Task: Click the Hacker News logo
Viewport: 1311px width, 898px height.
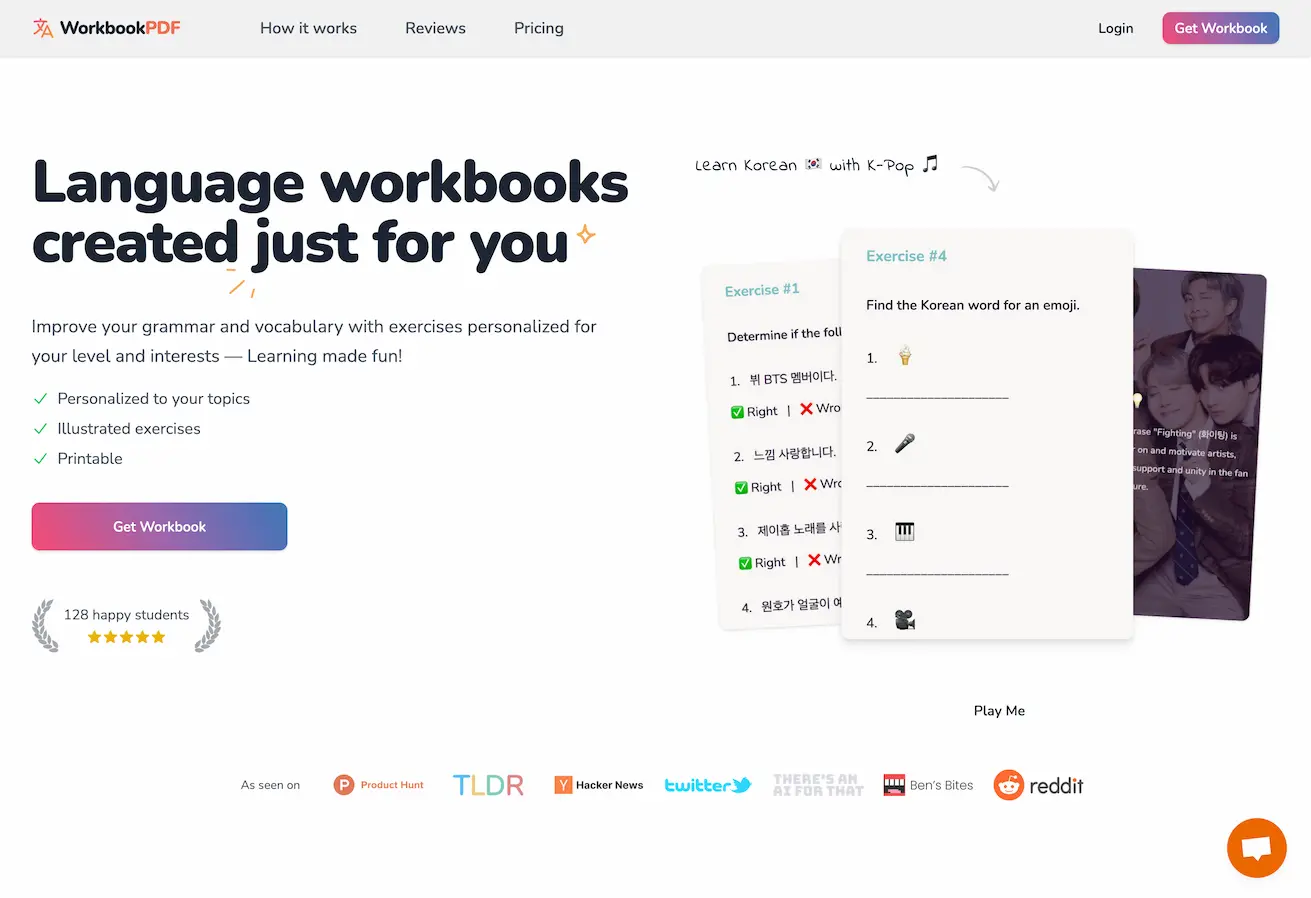Action: [599, 785]
